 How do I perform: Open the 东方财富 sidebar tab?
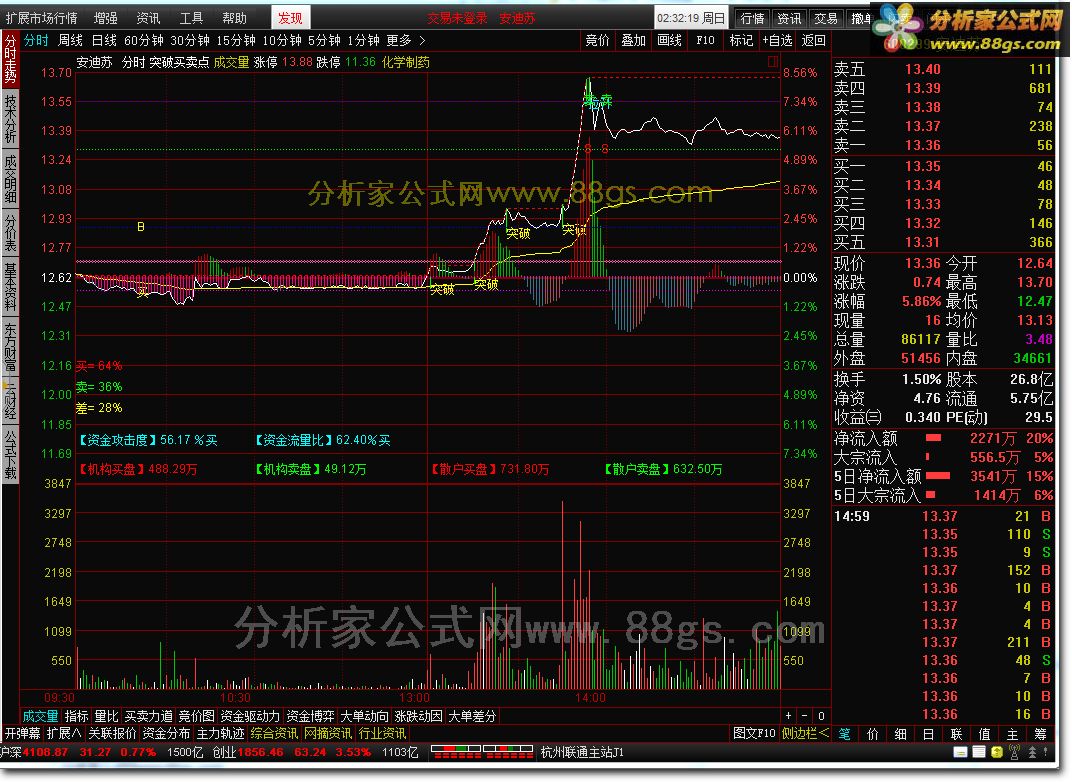coord(10,346)
